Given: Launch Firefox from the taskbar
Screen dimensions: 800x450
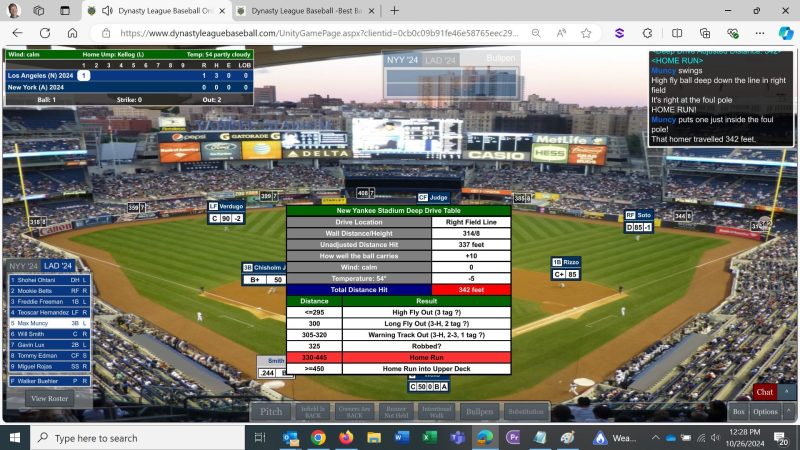Looking at the screenshot, I should click(x=346, y=438).
